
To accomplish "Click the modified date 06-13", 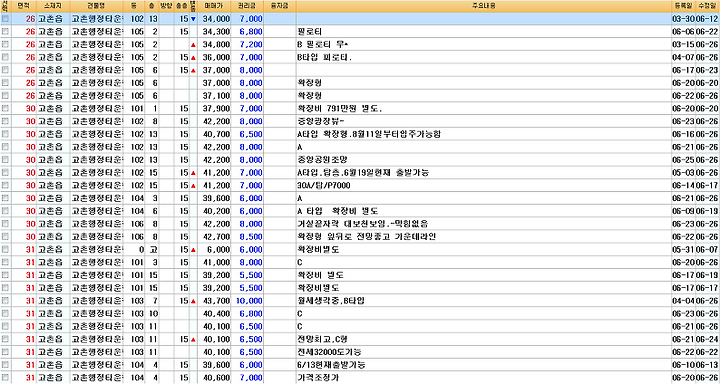I will pos(706,365).
